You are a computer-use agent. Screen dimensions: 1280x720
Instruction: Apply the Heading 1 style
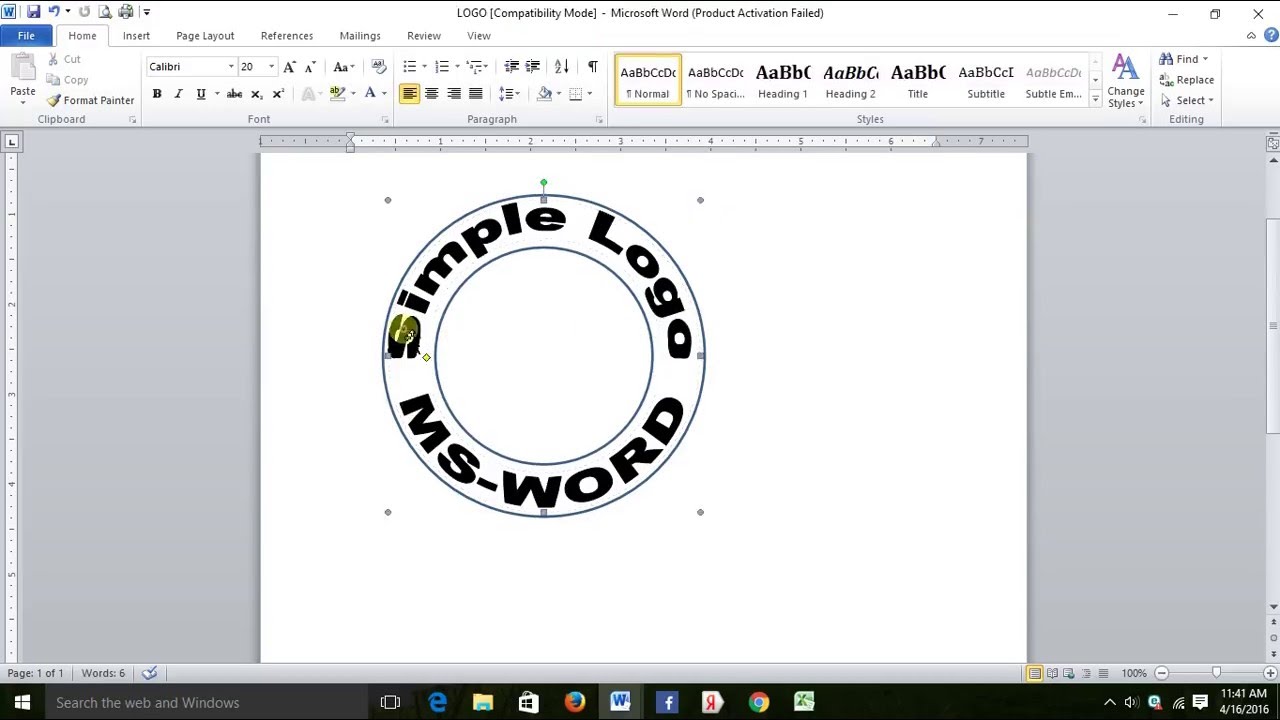783,81
